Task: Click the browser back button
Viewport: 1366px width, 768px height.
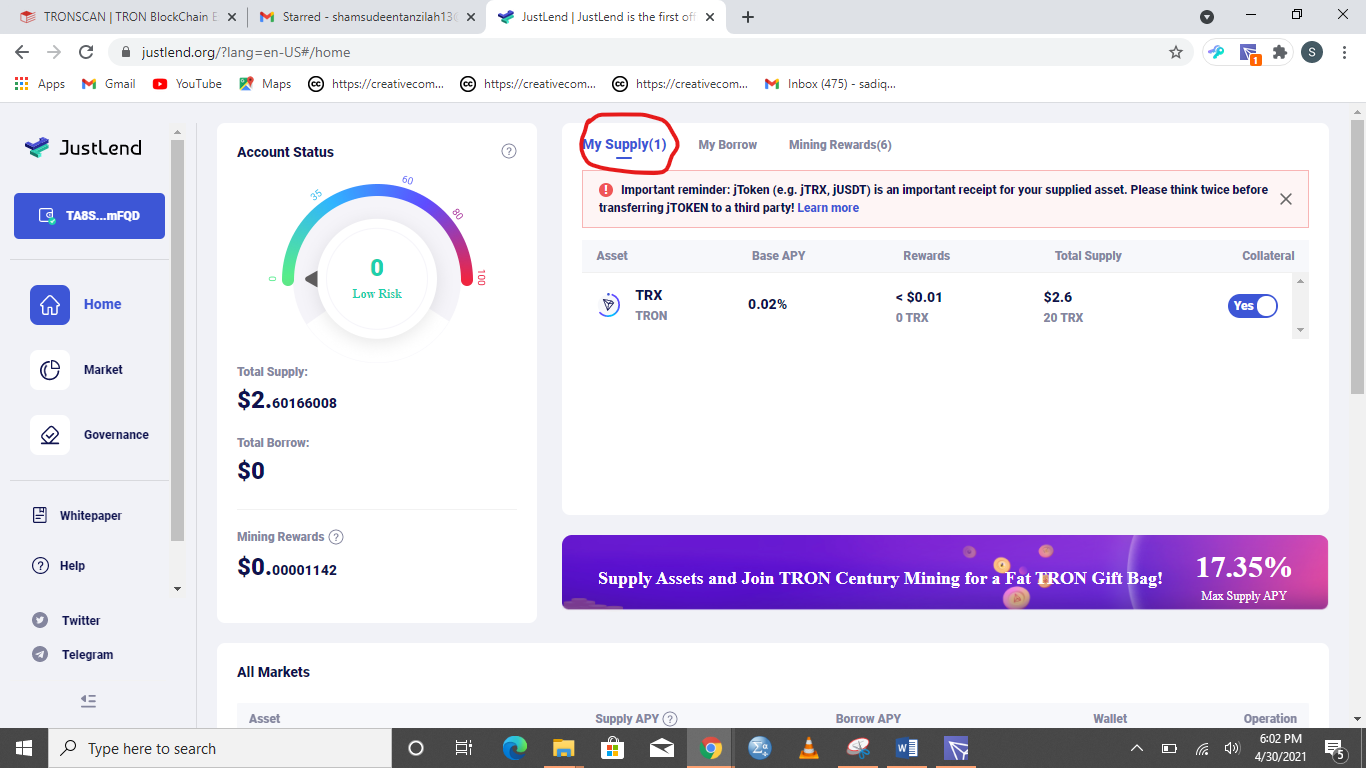Action: click(x=22, y=52)
